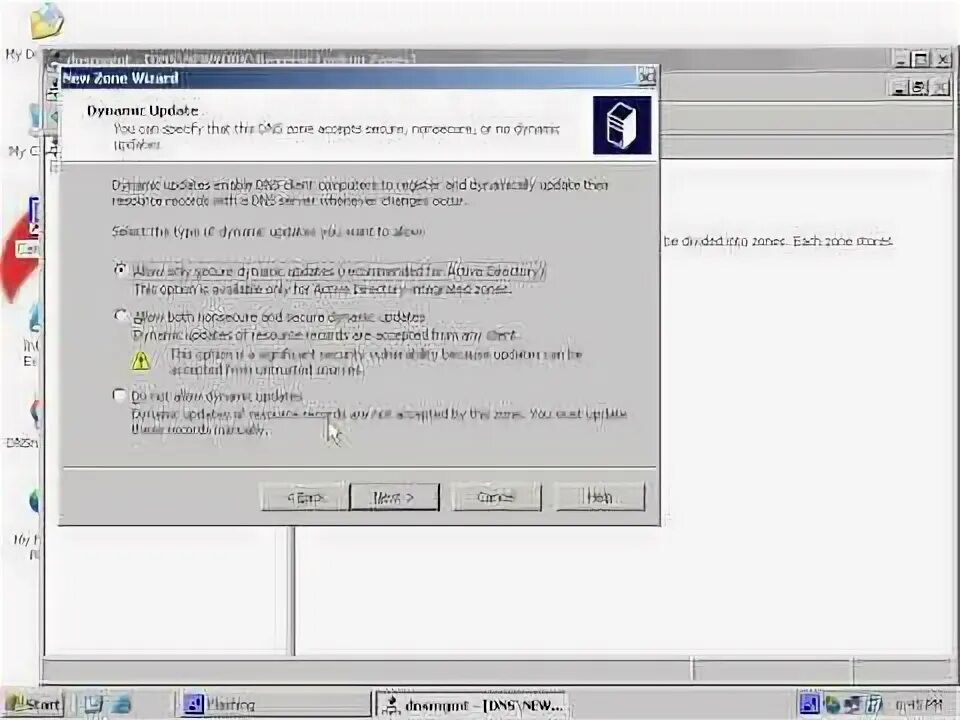Switch to the dnsmgmt taskbar button
Viewport: 960px width, 720px height.
point(471,704)
